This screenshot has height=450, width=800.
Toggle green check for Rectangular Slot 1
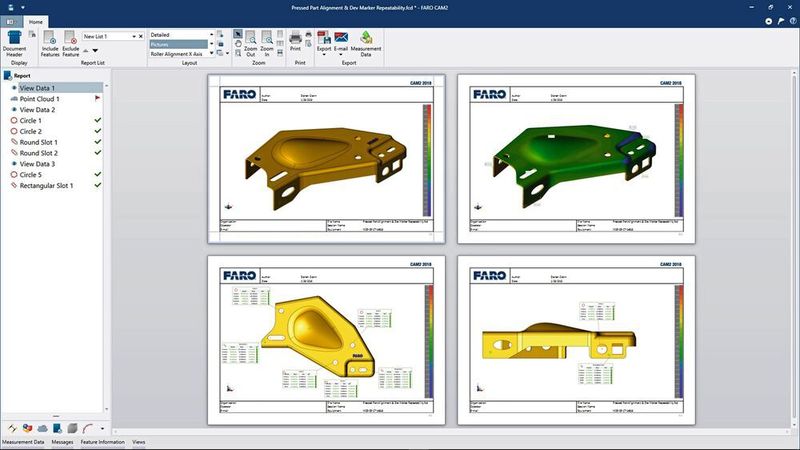tap(97, 185)
